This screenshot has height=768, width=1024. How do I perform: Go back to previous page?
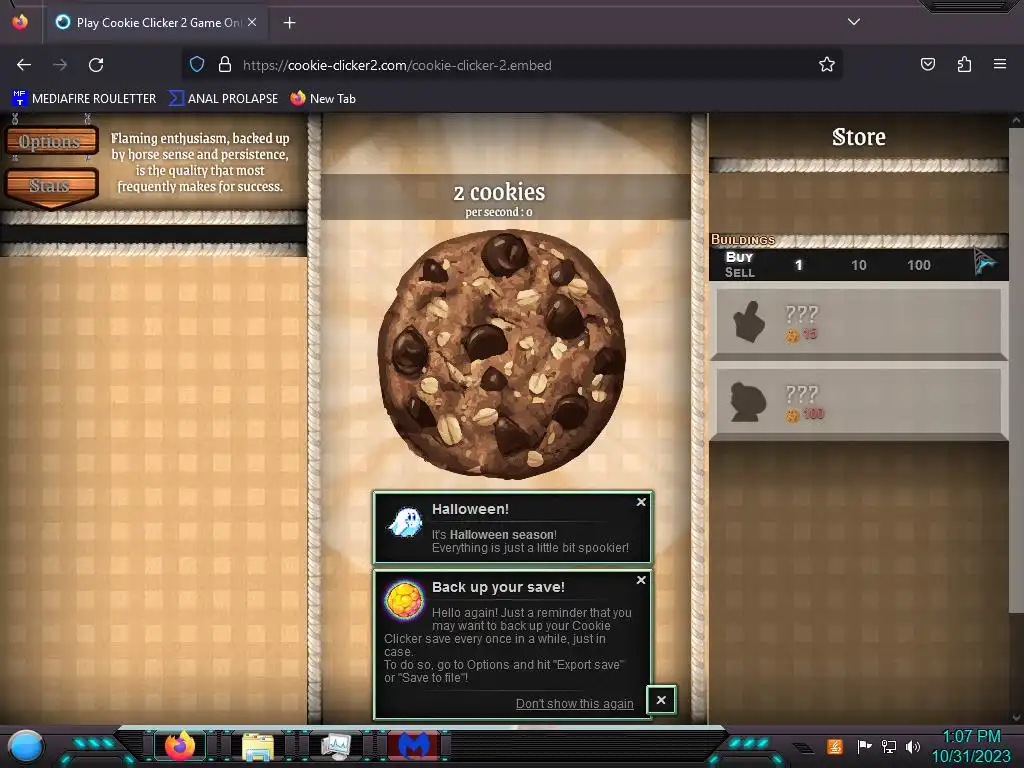point(24,65)
